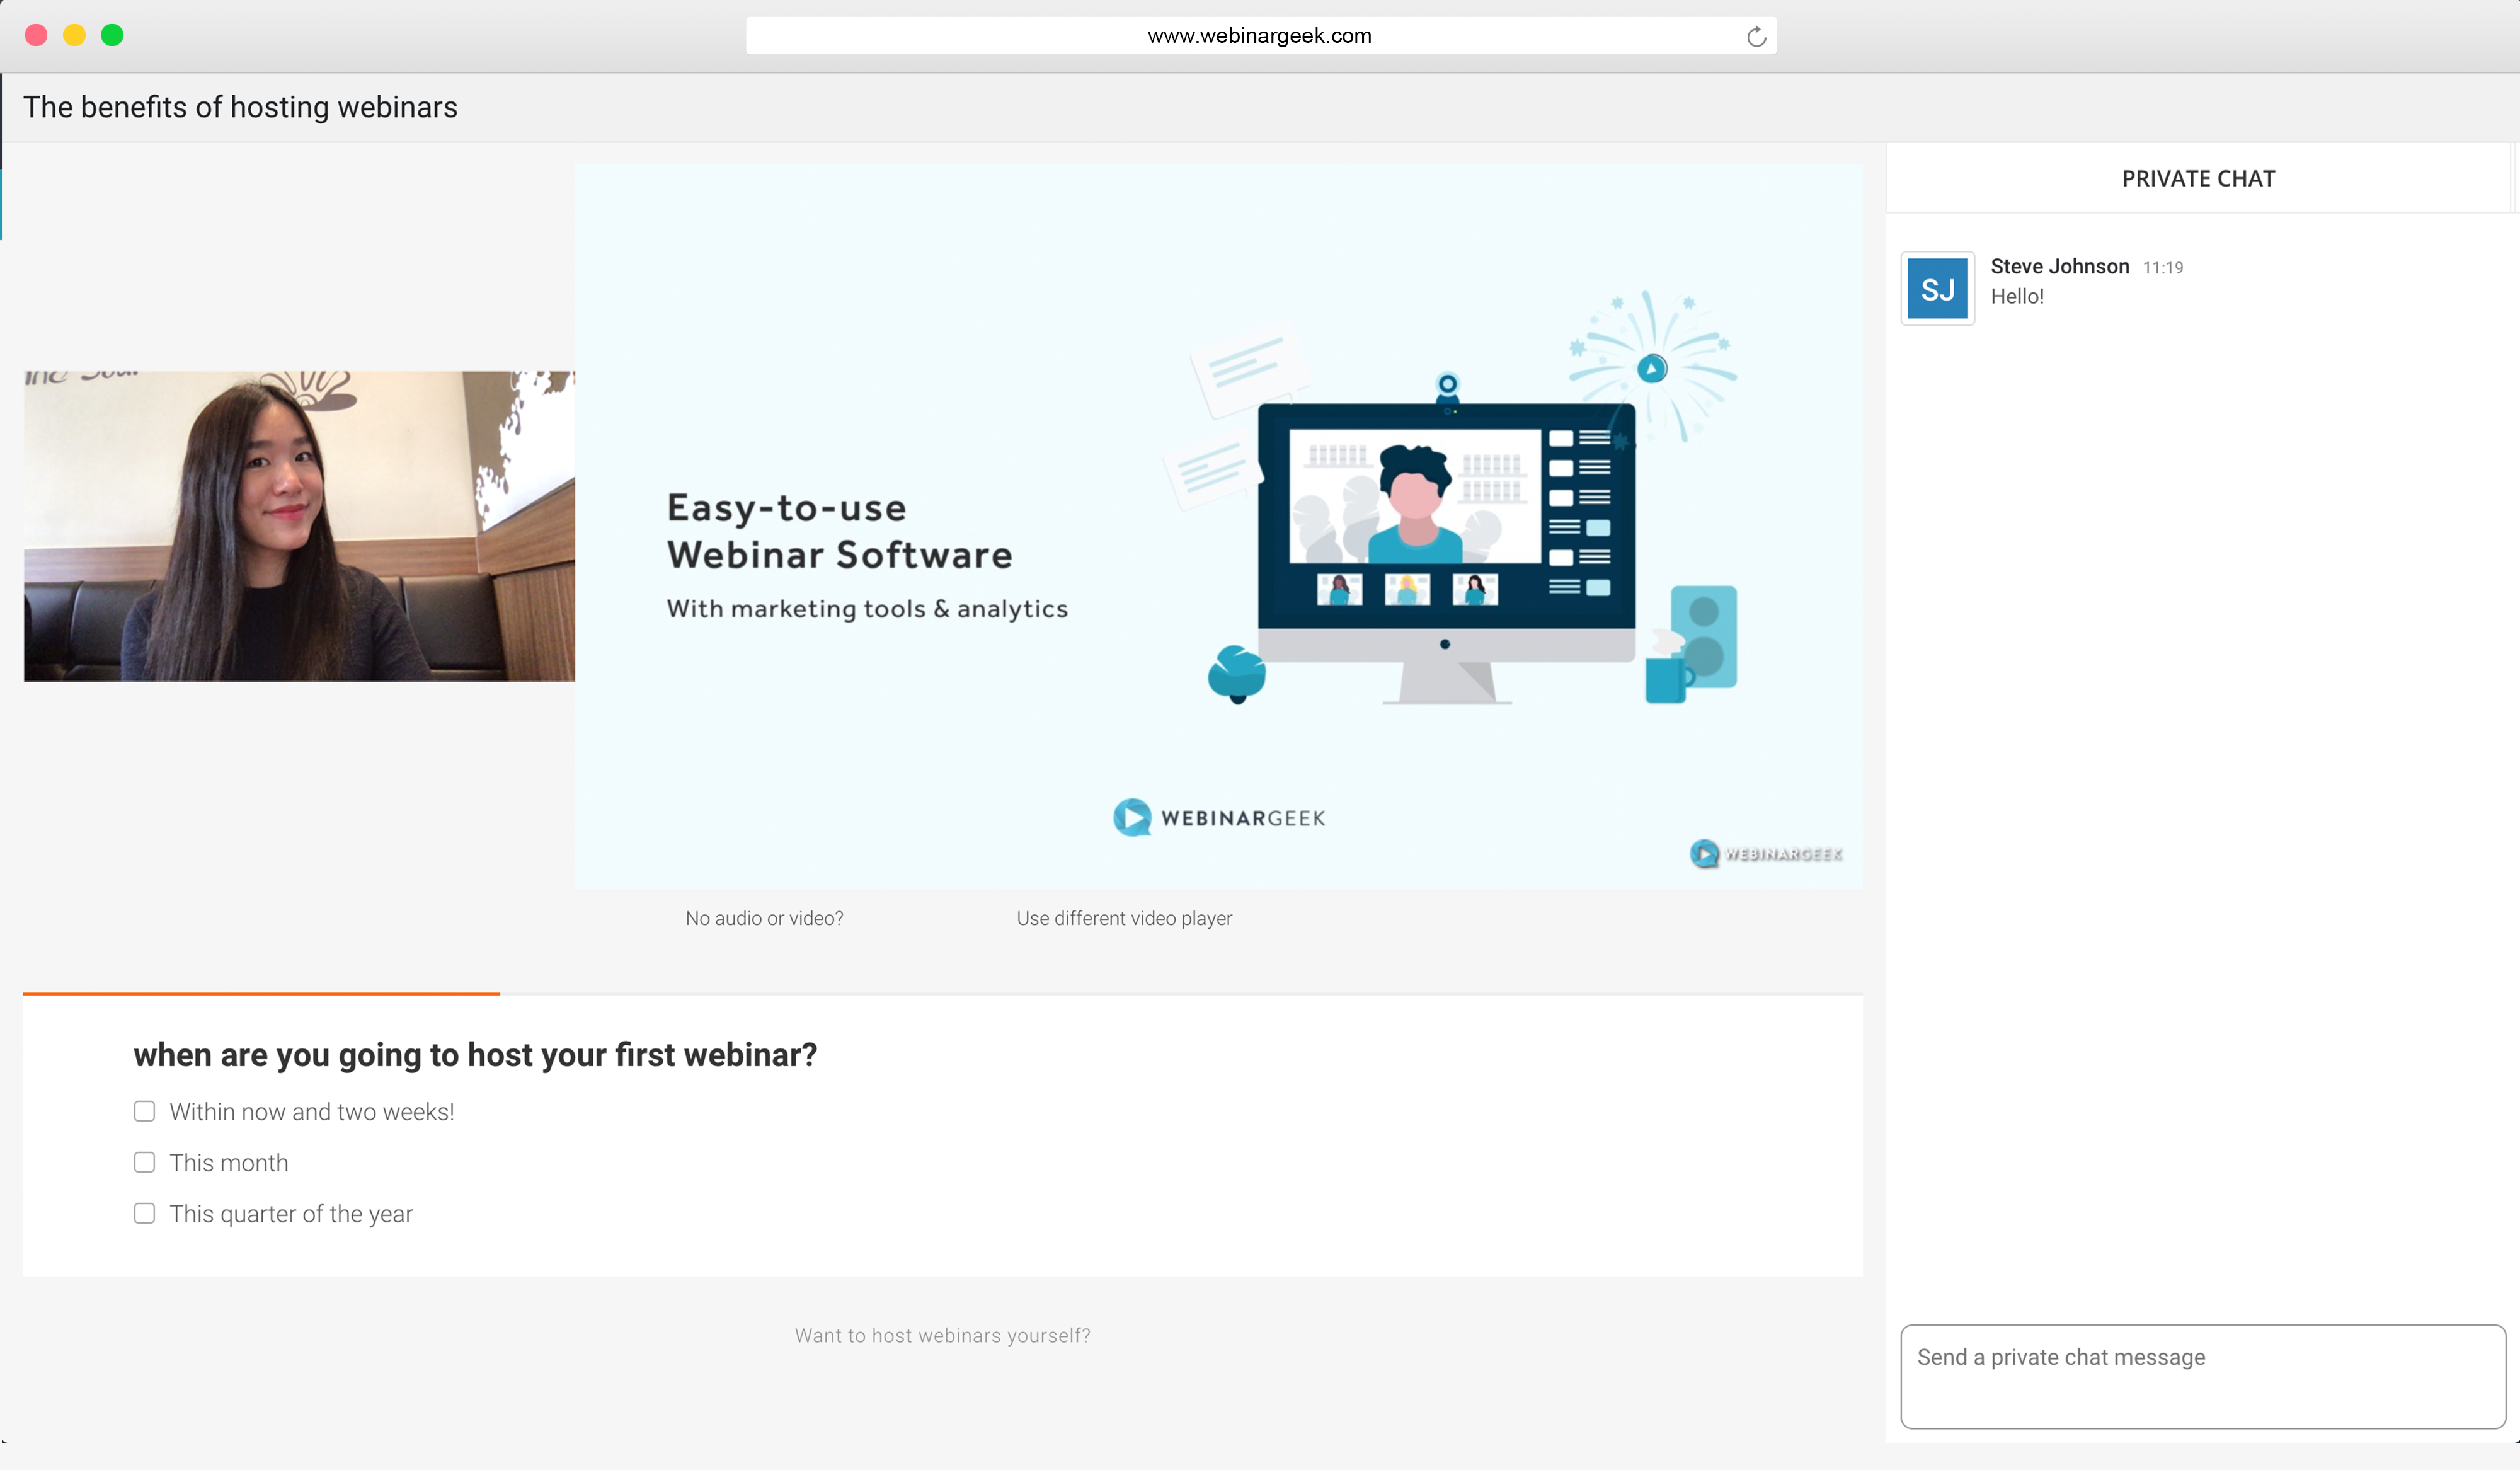2520x1470 pixels.
Task: Tick the 'This month' checkbox
Action: 145,1162
